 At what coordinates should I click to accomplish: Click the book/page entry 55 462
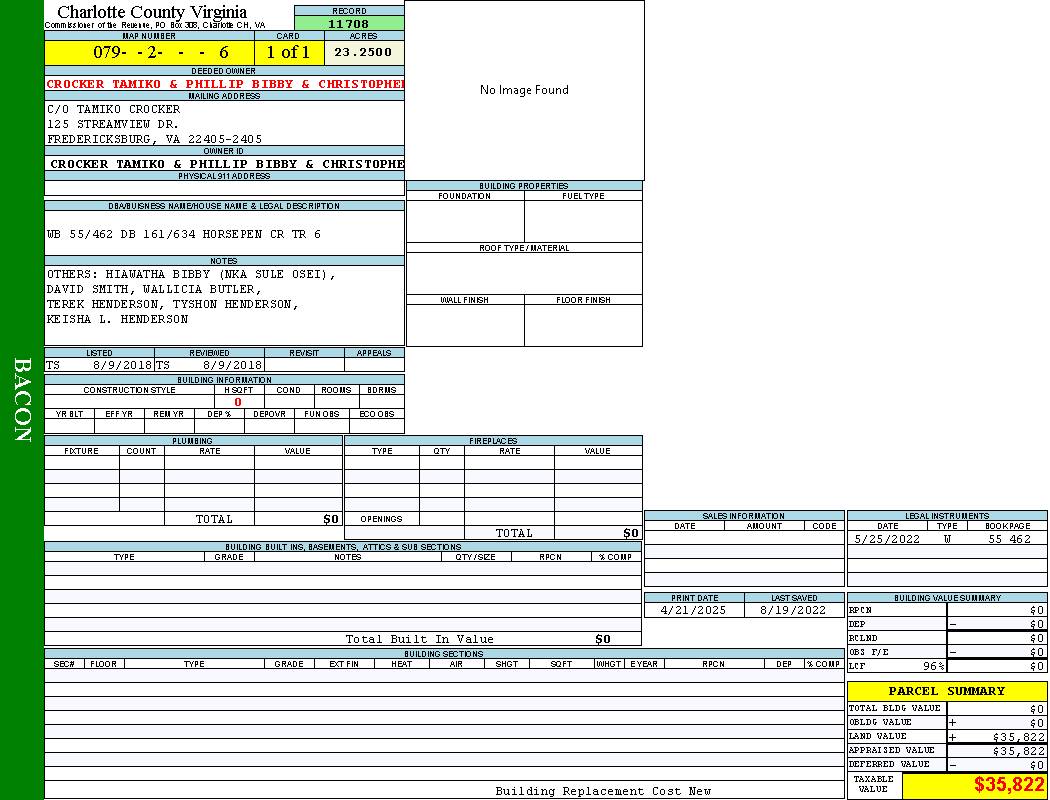1009,539
